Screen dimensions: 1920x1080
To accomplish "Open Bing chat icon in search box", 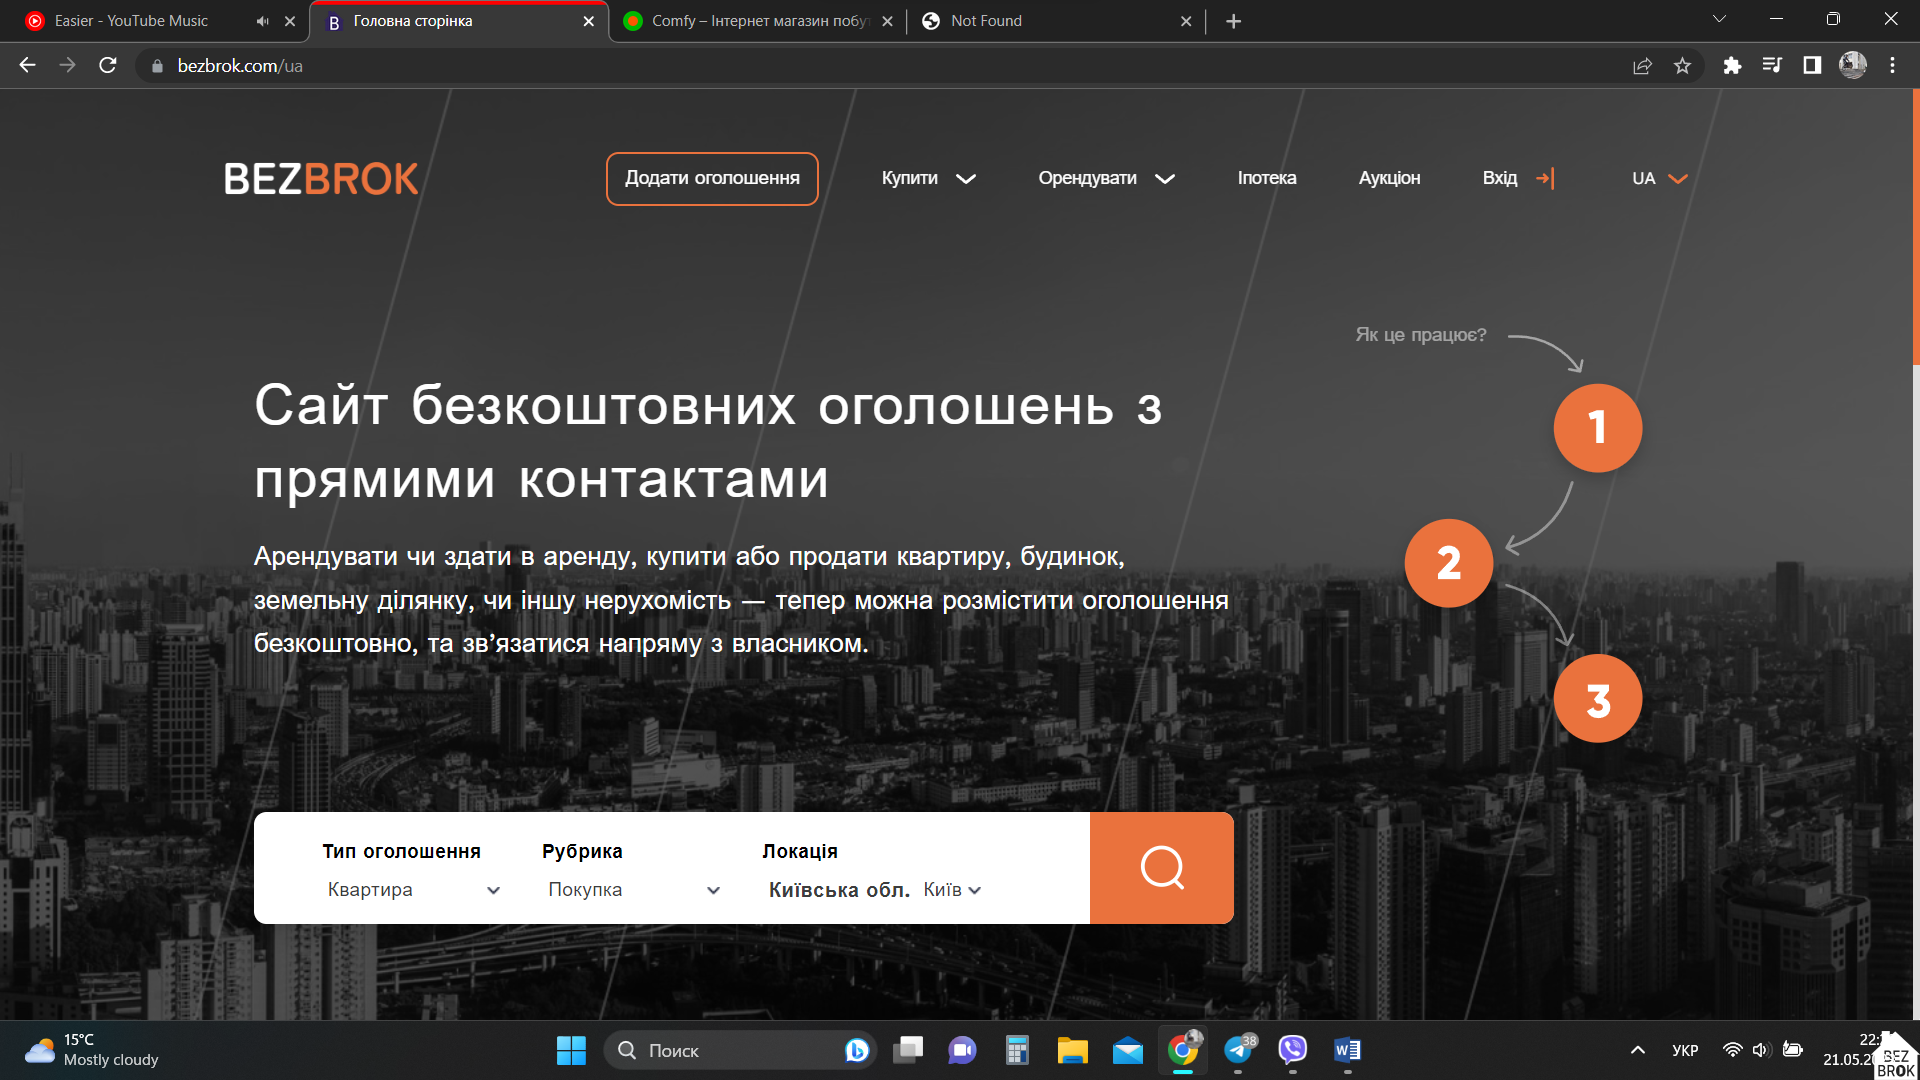I will 856,1050.
